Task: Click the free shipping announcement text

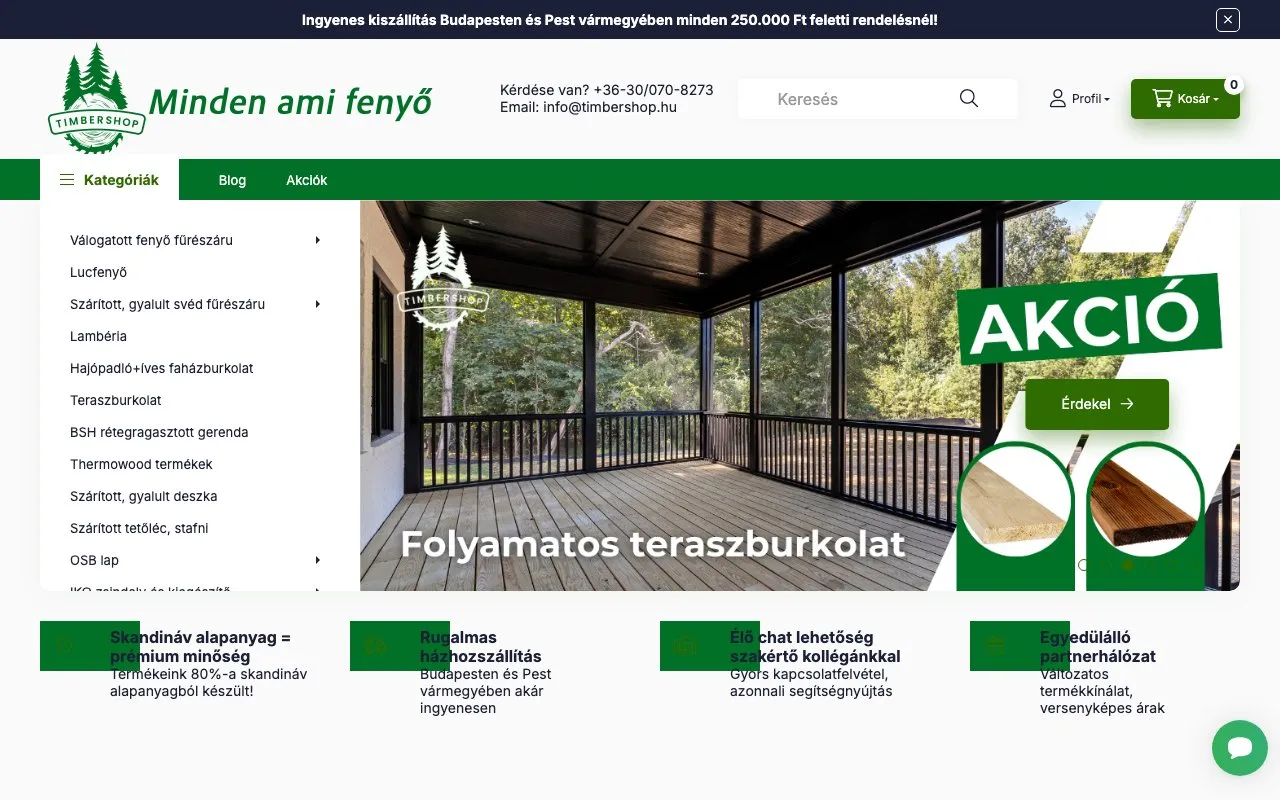Action: tap(620, 20)
